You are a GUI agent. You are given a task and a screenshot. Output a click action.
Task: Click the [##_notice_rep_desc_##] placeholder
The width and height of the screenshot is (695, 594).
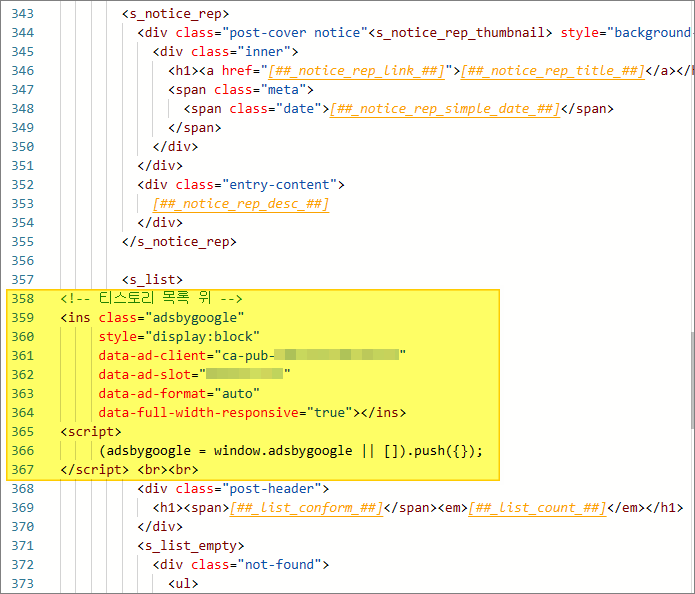click(x=241, y=203)
